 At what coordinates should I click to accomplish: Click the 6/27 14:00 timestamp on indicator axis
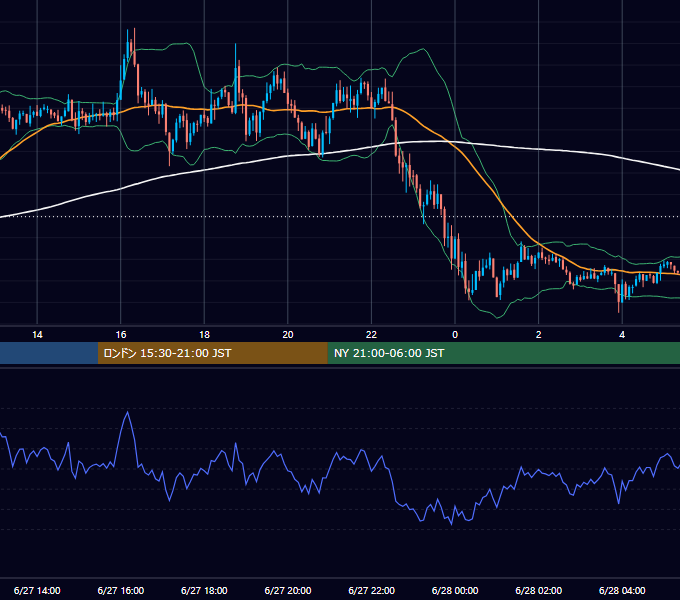(x=37, y=590)
